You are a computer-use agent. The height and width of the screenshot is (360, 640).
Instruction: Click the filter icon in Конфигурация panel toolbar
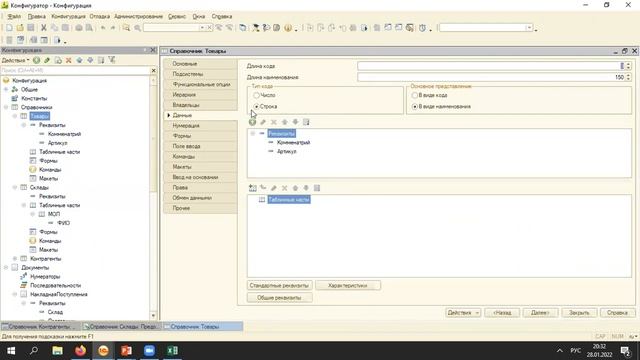tap(111, 60)
